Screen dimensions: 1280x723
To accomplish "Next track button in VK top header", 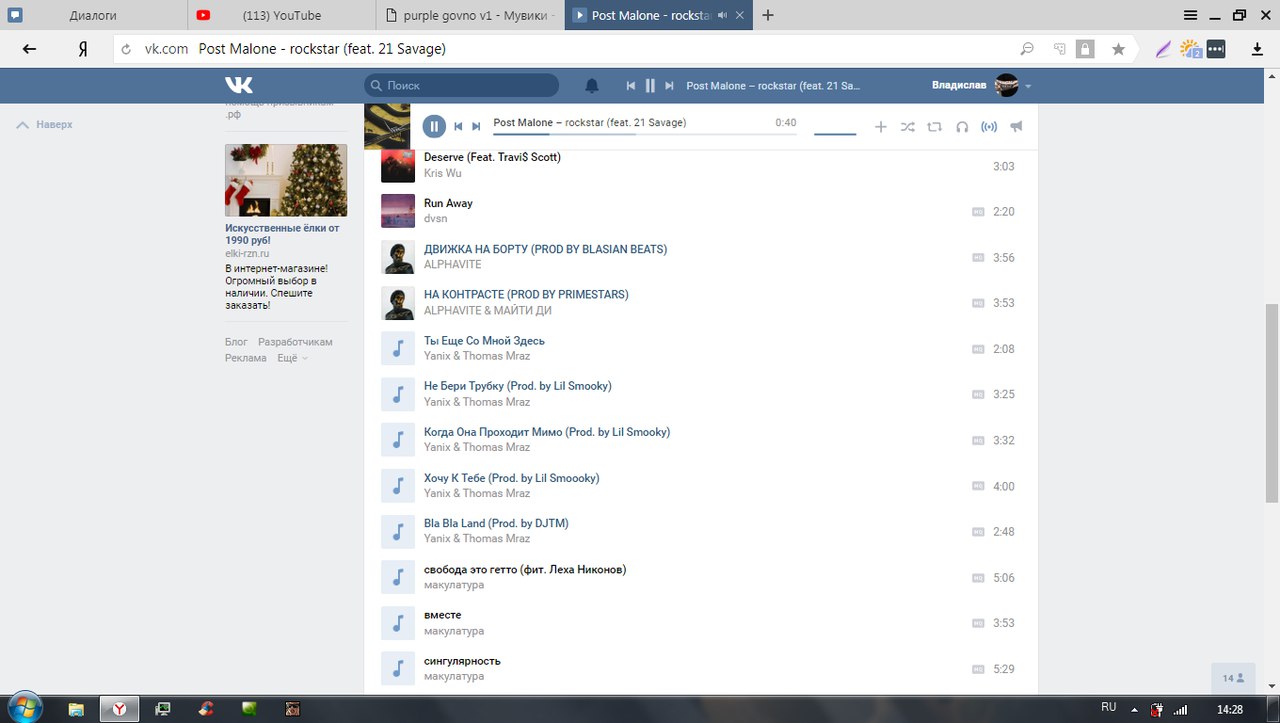I will click(669, 86).
